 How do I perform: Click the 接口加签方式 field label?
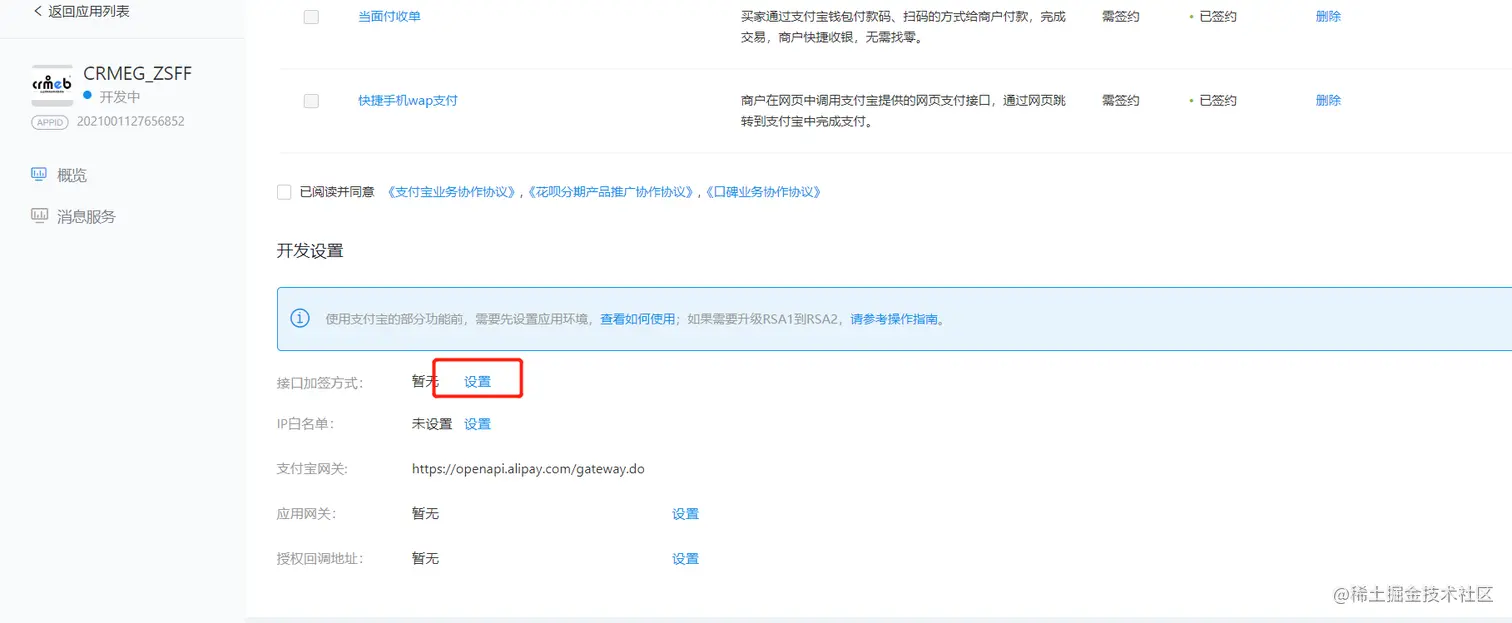[320, 382]
